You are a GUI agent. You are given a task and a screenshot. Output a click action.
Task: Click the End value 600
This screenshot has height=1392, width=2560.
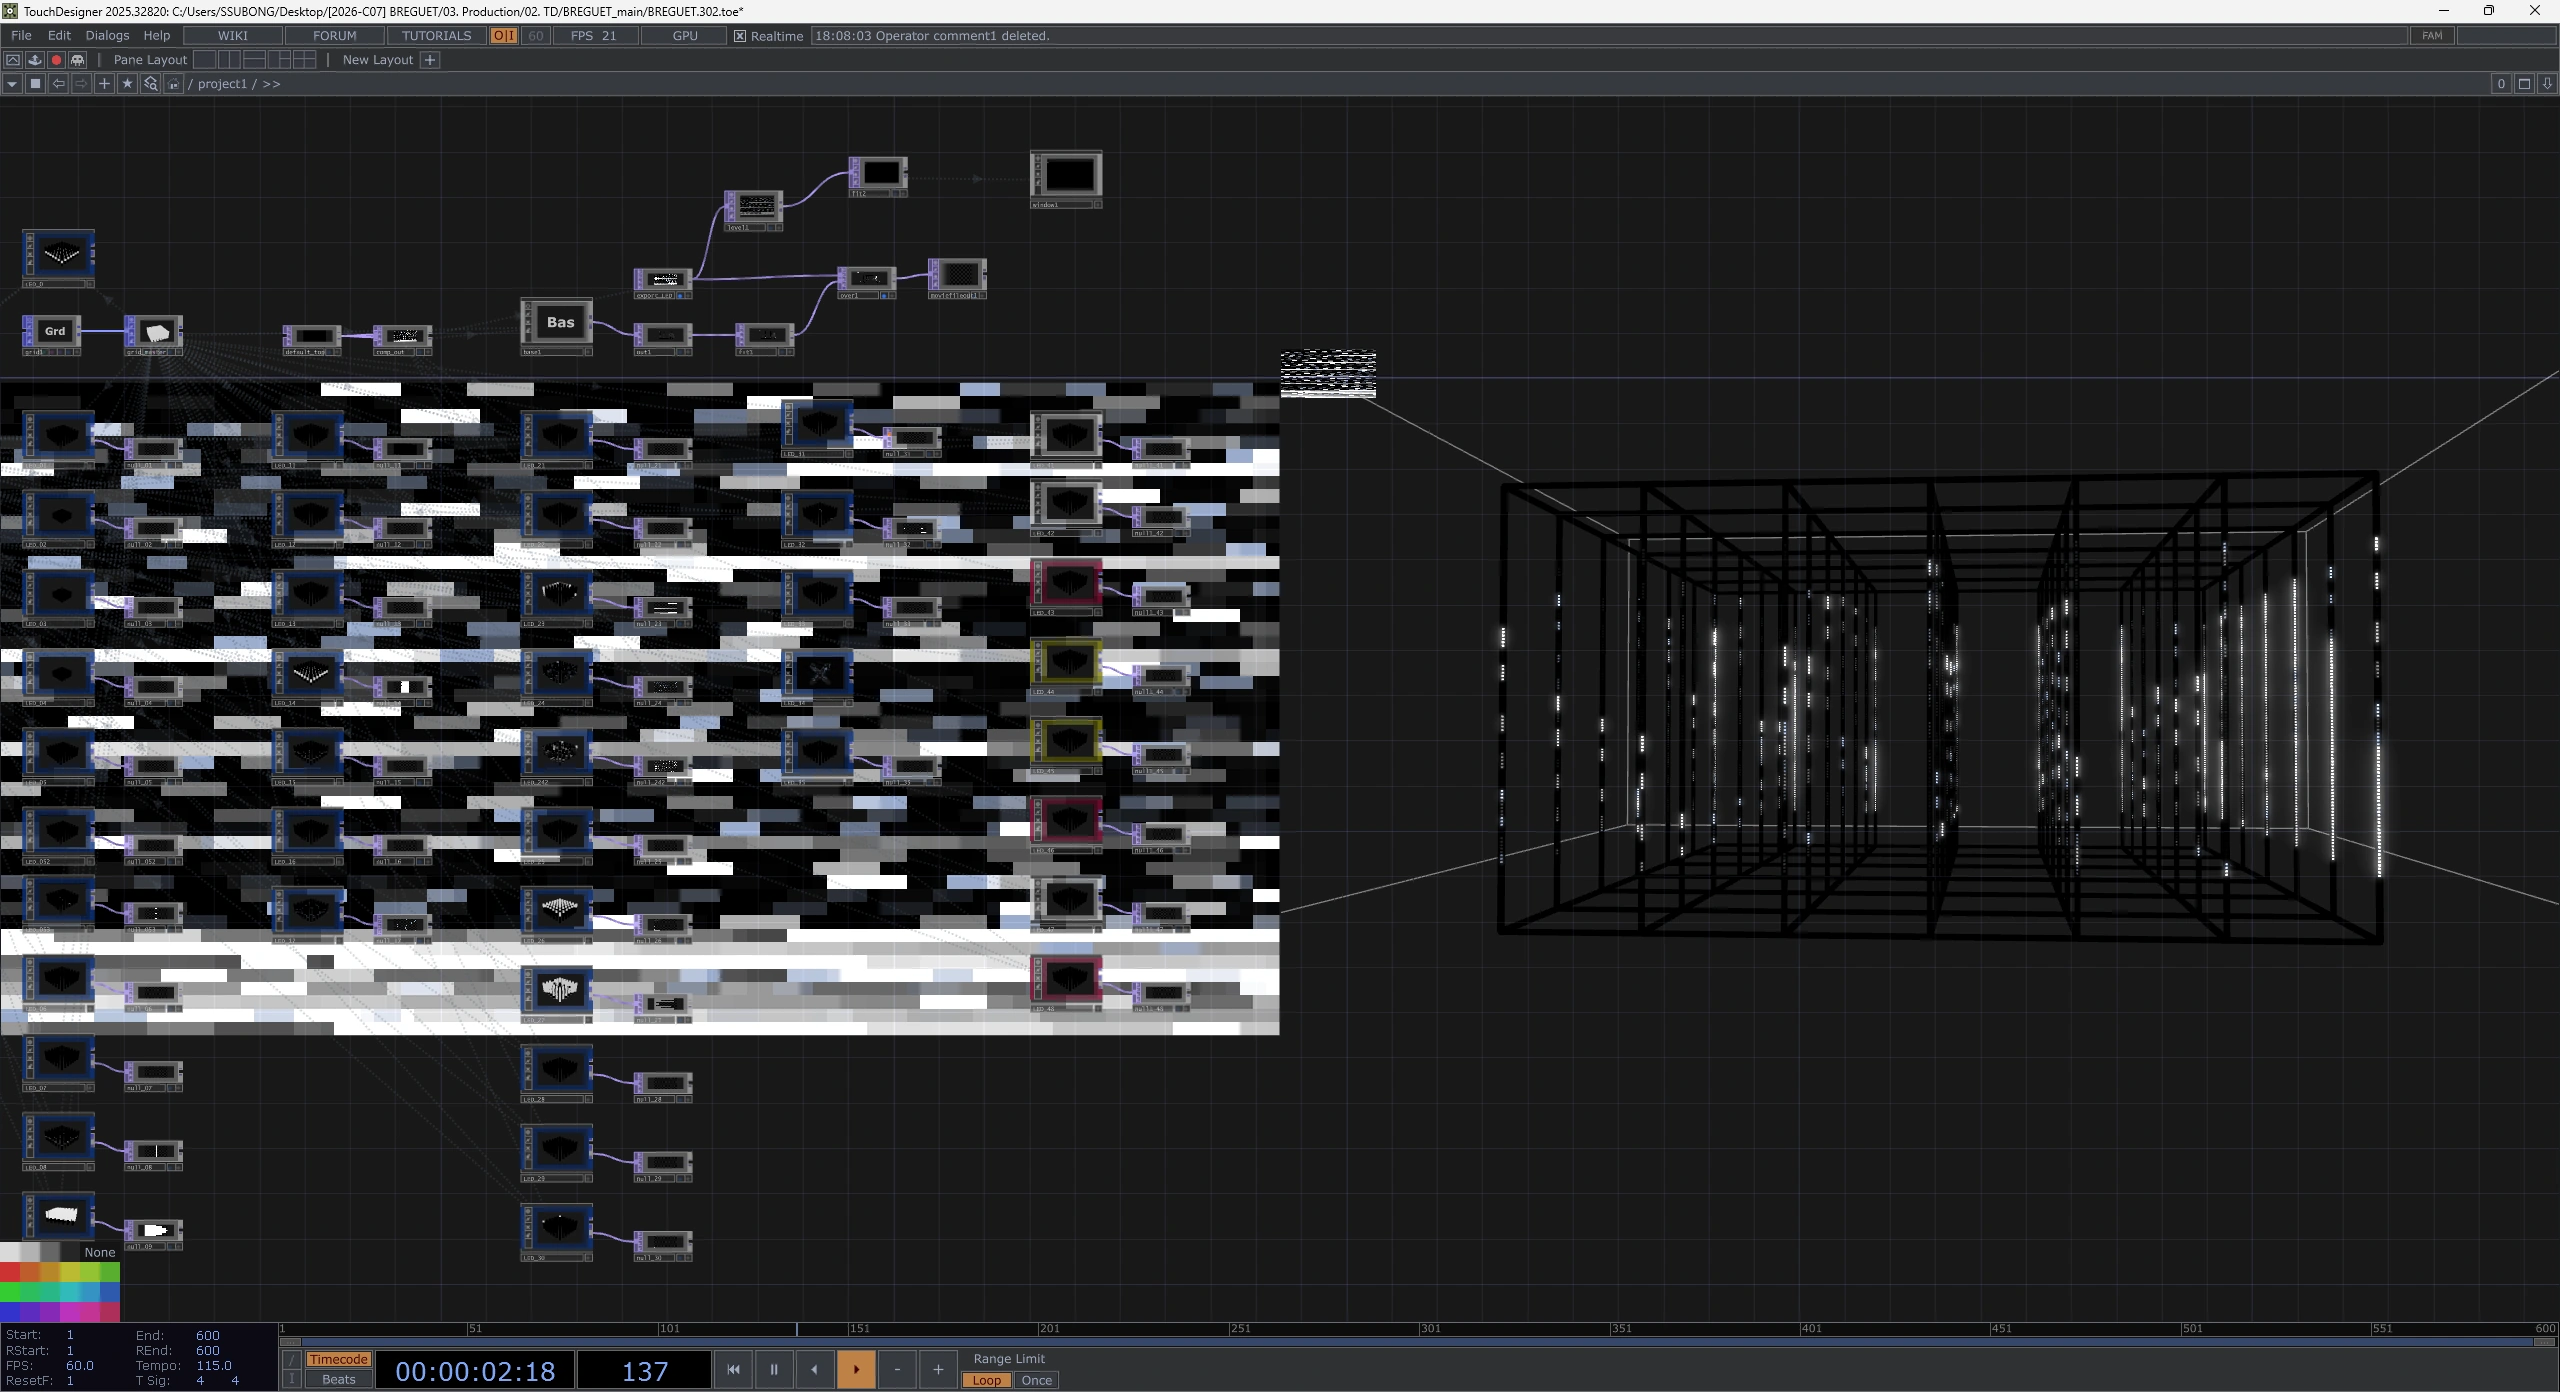tap(208, 1335)
